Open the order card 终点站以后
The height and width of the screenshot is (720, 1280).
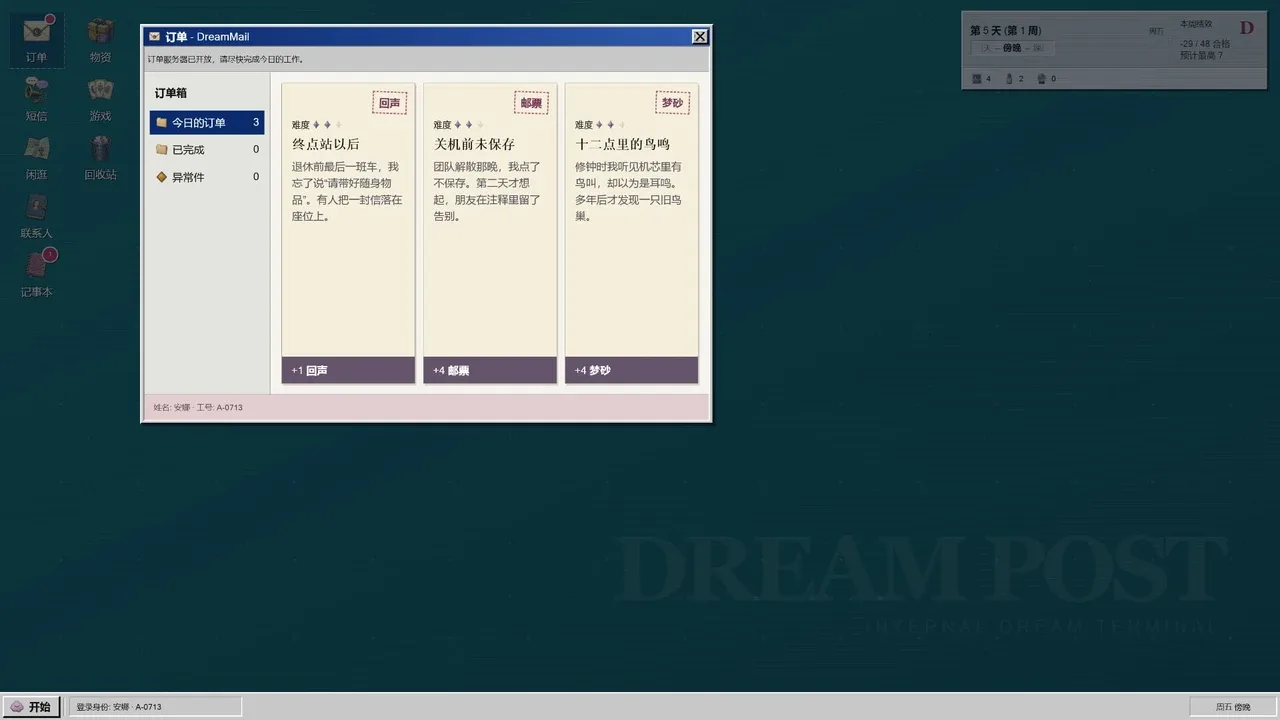(x=348, y=233)
